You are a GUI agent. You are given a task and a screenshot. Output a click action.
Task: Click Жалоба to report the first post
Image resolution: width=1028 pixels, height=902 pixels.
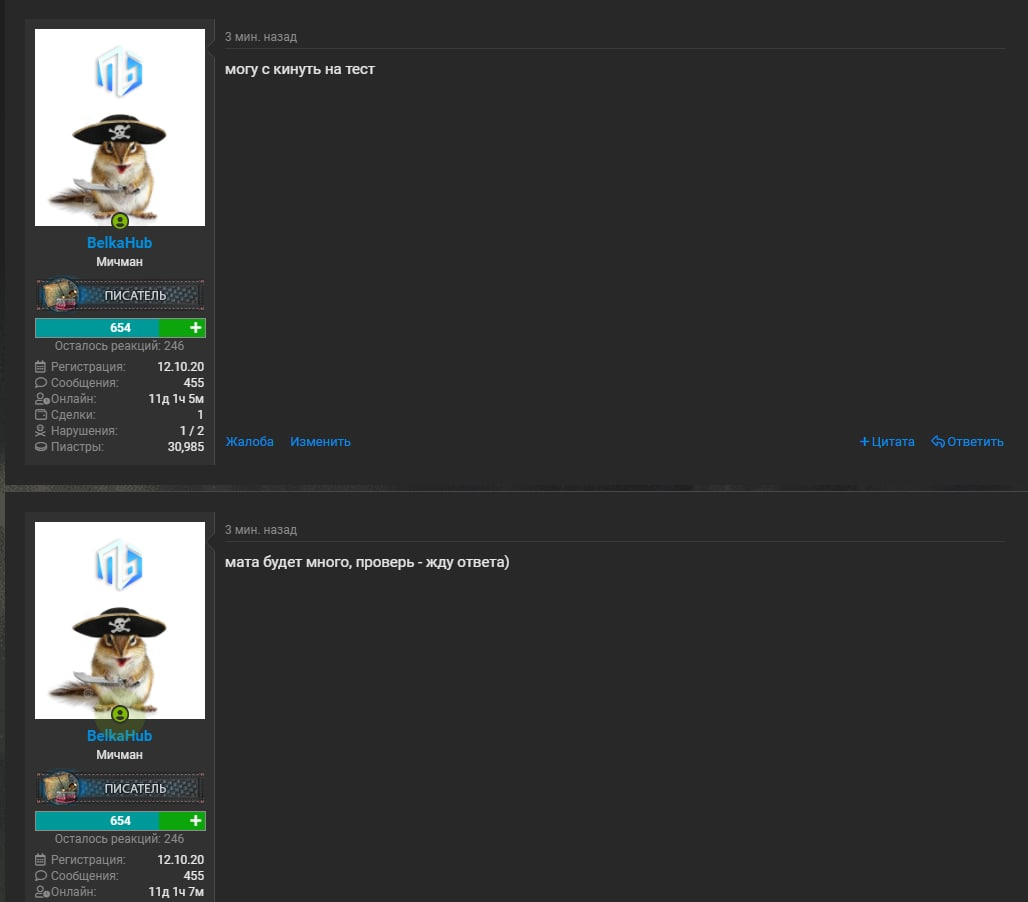click(x=250, y=442)
